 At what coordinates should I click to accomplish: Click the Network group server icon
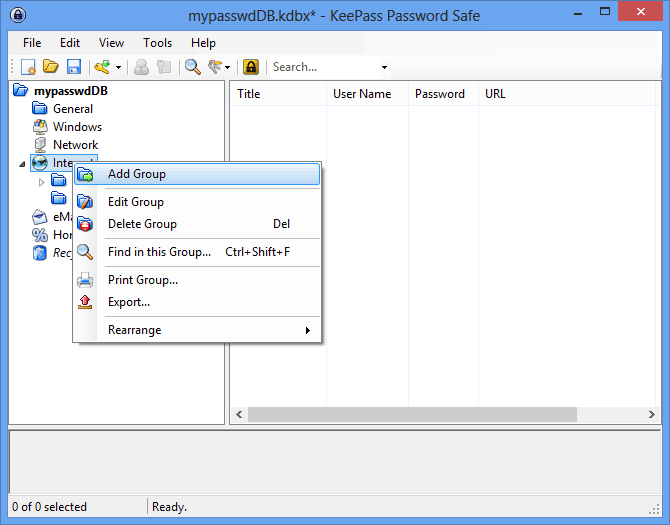pyautogui.click(x=40, y=145)
